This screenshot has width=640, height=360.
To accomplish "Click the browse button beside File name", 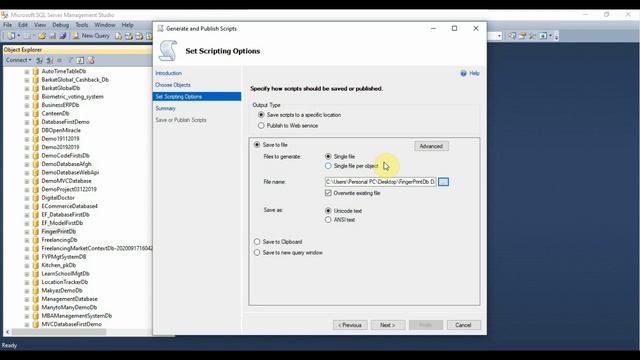I will point(443,182).
